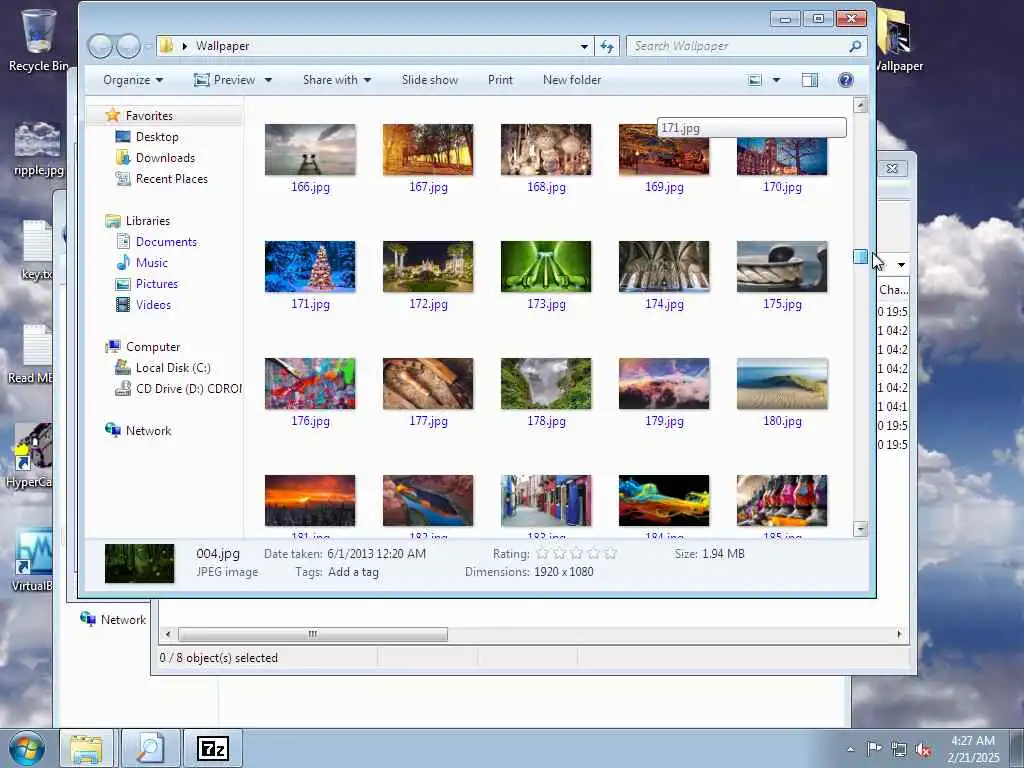Select Network in the Wallpaper window

tap(148, 430)
